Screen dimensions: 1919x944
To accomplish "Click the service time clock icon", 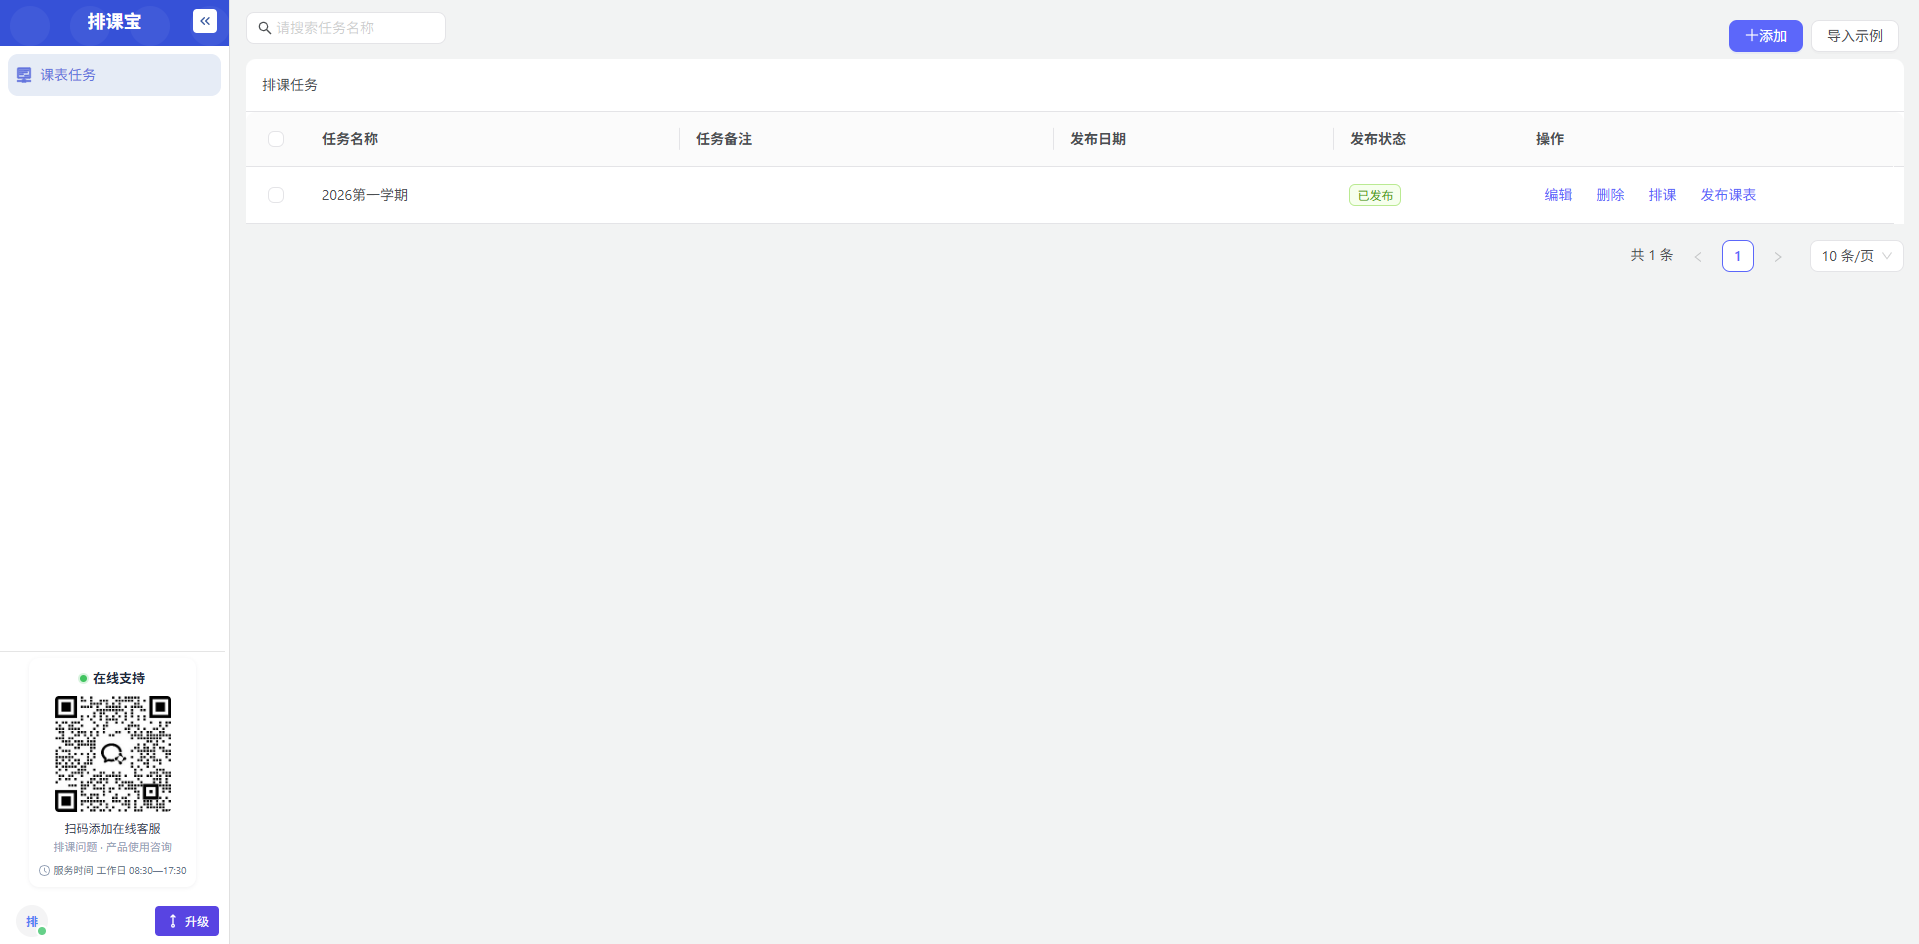I will [44, 871].
